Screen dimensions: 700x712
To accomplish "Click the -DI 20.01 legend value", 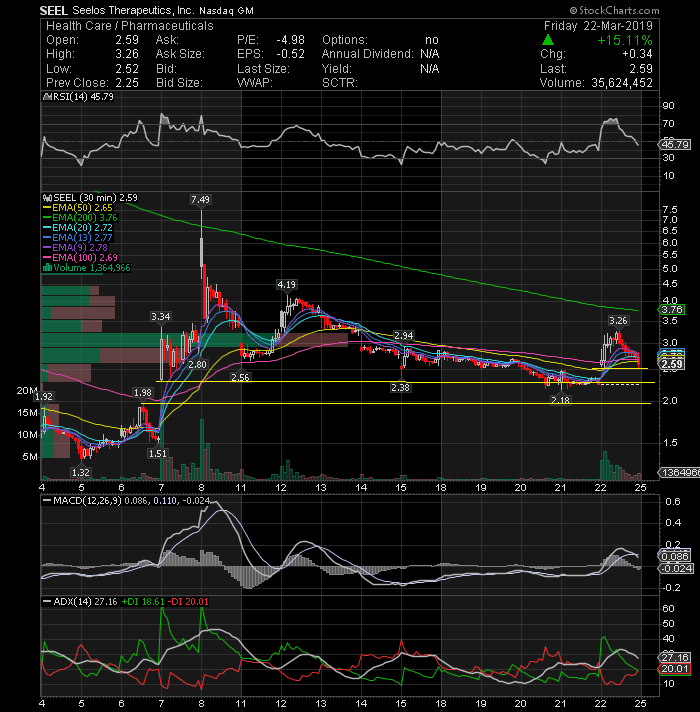I will coord(188,602).
